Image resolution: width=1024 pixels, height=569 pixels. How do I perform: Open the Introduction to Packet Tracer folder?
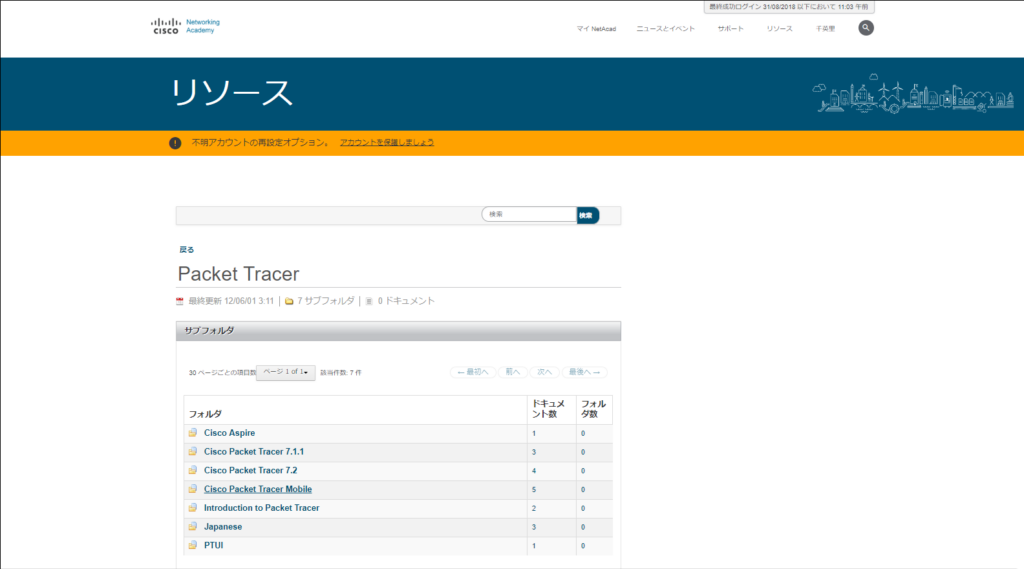(x=261, y=508)
